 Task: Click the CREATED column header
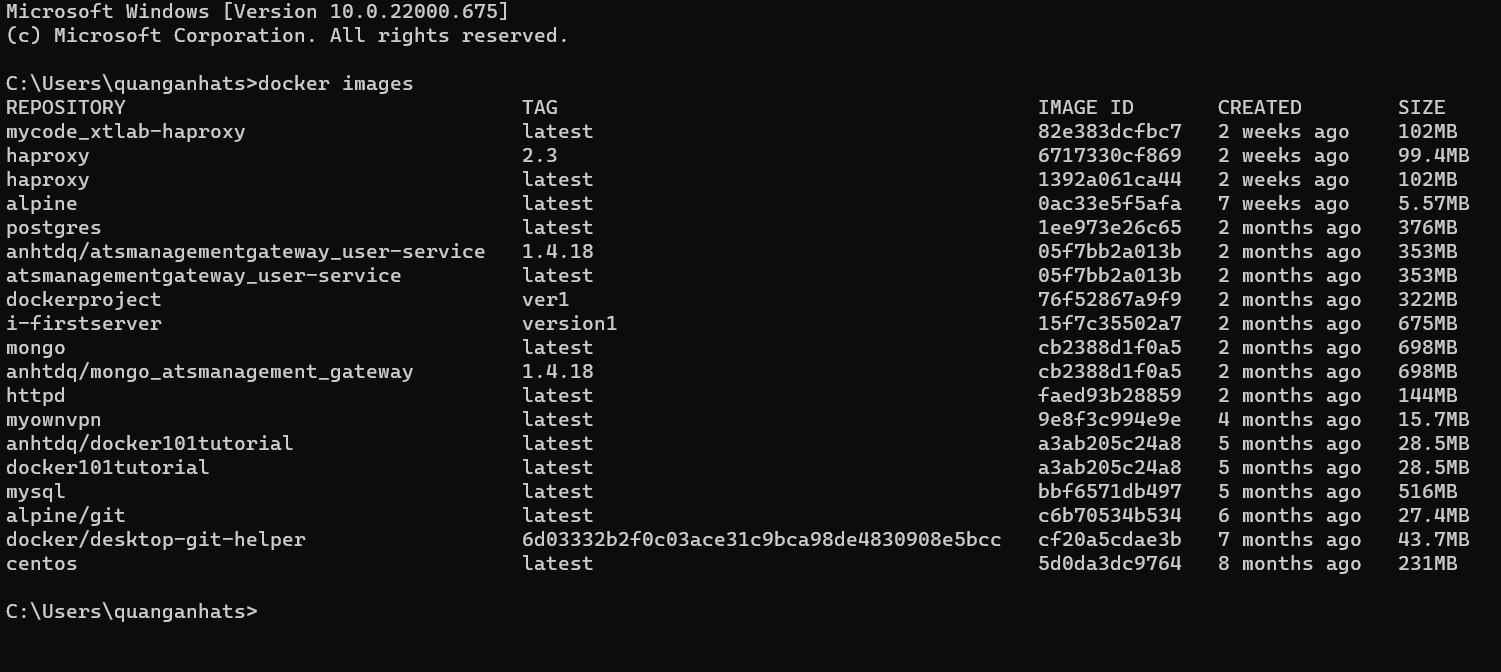[1259, 108]
